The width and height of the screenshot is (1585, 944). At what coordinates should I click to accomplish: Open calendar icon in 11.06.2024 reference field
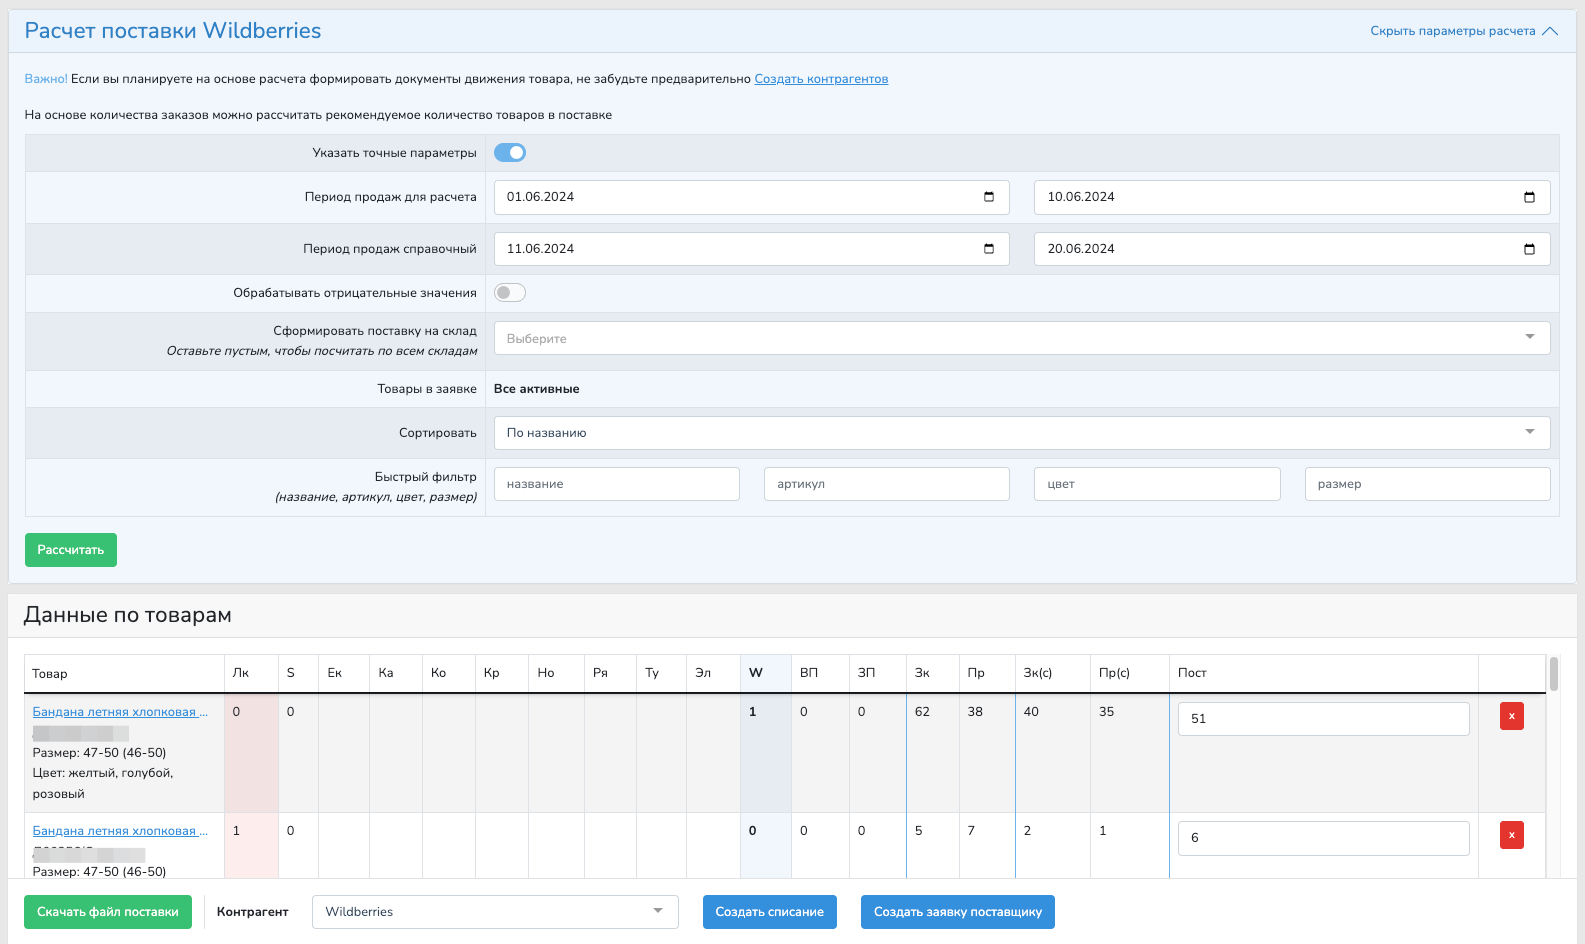click(989, 249)
